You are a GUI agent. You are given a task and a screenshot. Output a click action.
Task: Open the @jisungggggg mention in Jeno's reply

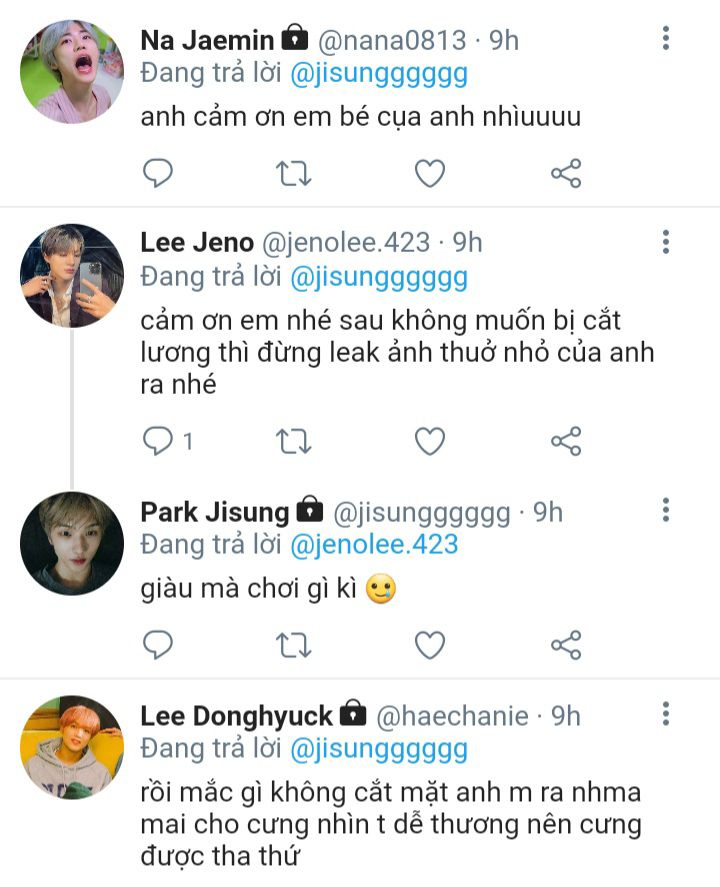(378, 276)
